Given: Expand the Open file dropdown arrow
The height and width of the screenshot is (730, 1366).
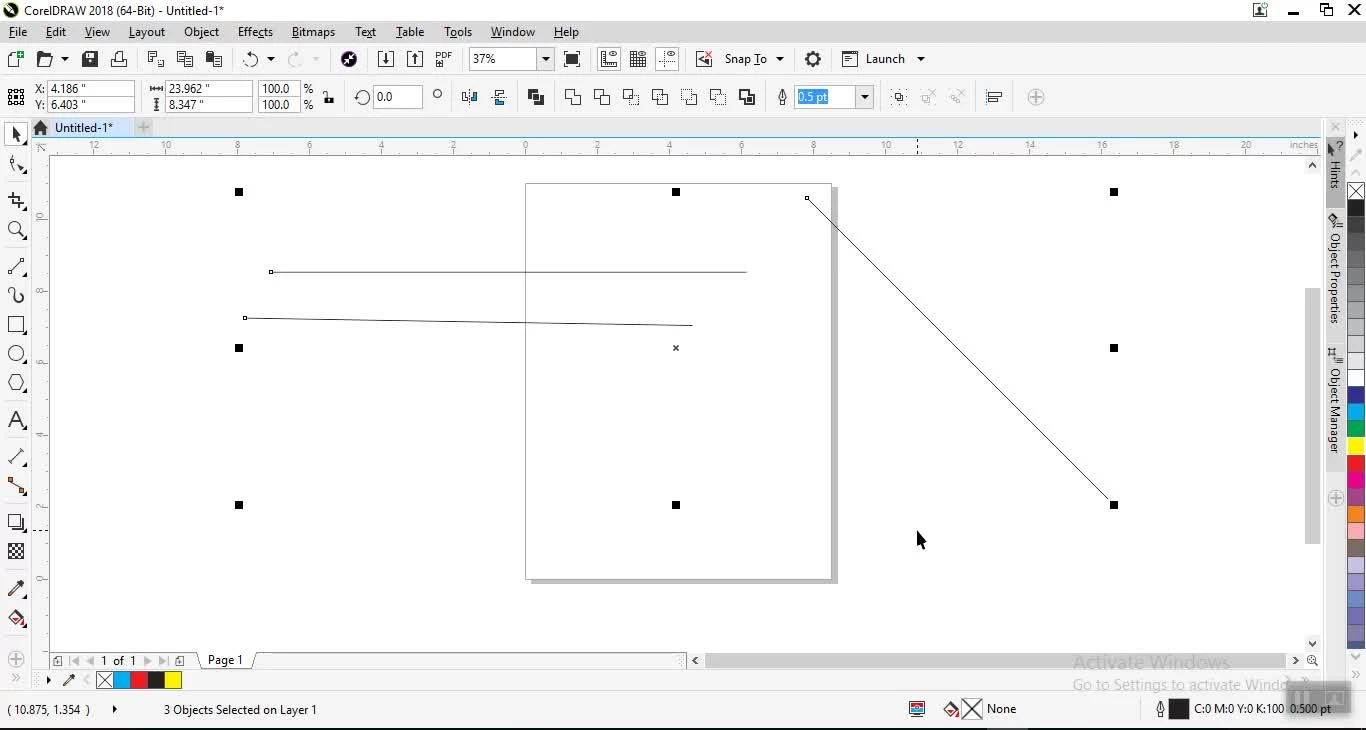Looking at the screenshot, I should point(65,59).
